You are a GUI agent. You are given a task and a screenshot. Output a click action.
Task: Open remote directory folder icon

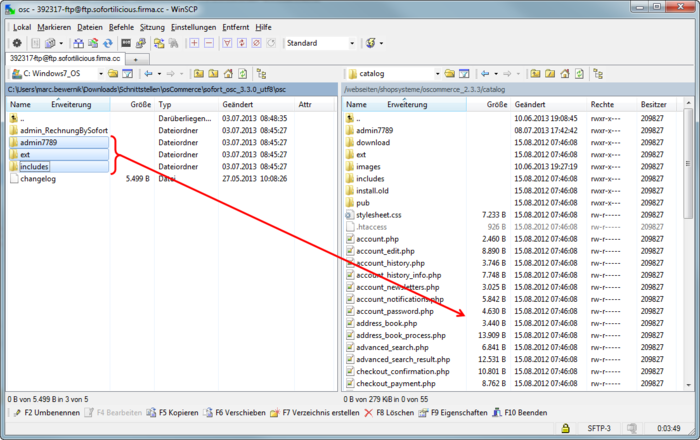point(450,74)
